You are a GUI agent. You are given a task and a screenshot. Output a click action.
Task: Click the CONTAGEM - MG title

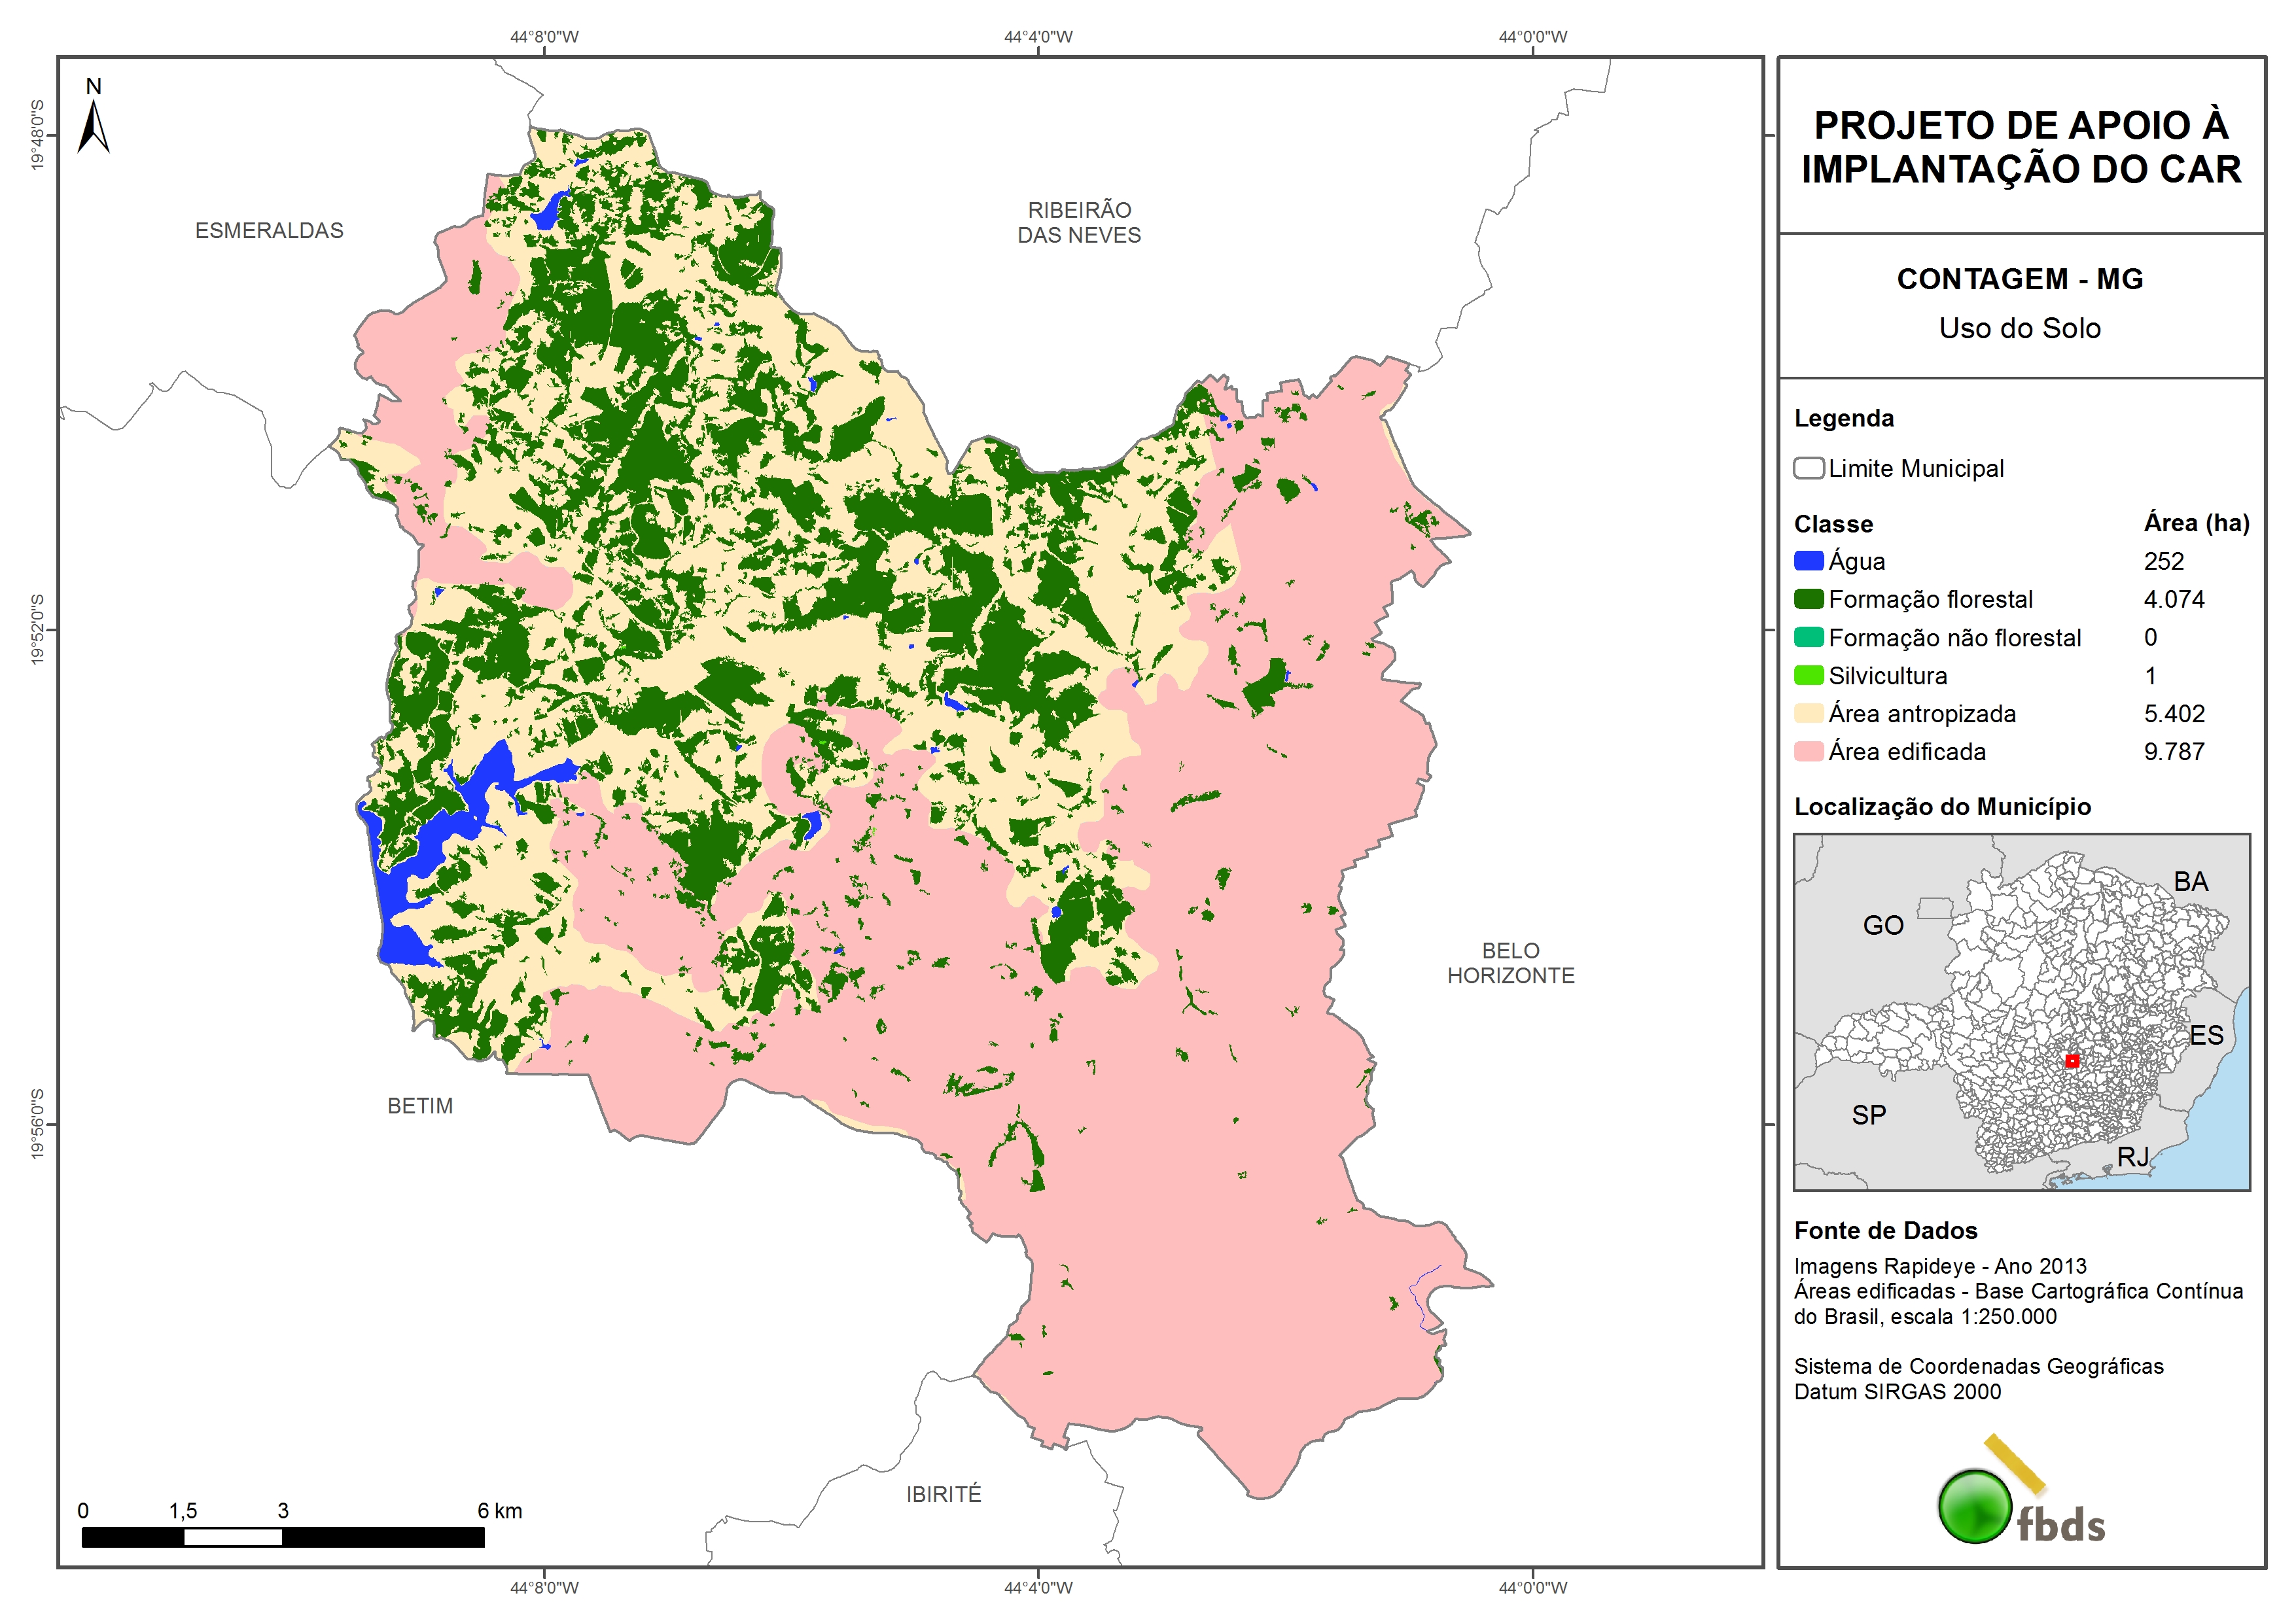click(x=2019, y=279)
